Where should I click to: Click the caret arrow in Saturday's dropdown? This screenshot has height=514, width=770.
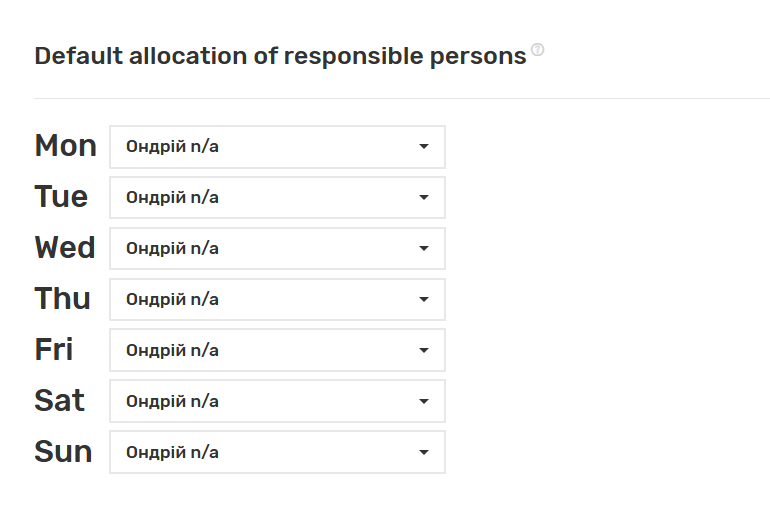pos(424,402)
